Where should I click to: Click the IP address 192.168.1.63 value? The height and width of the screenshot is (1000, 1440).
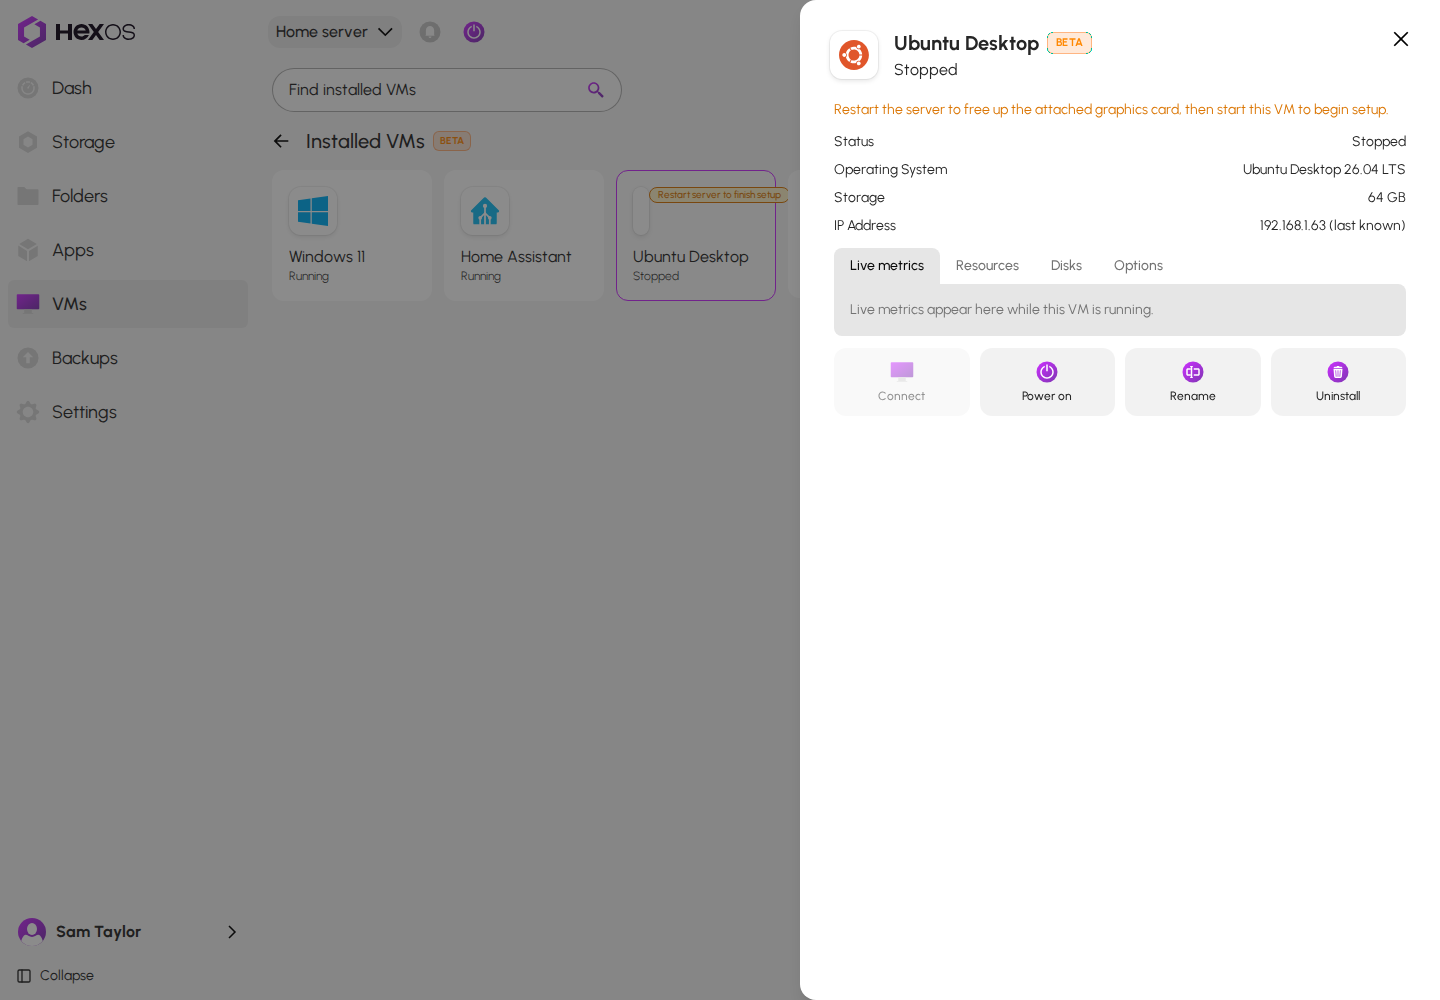click(x=1332, y=225)
